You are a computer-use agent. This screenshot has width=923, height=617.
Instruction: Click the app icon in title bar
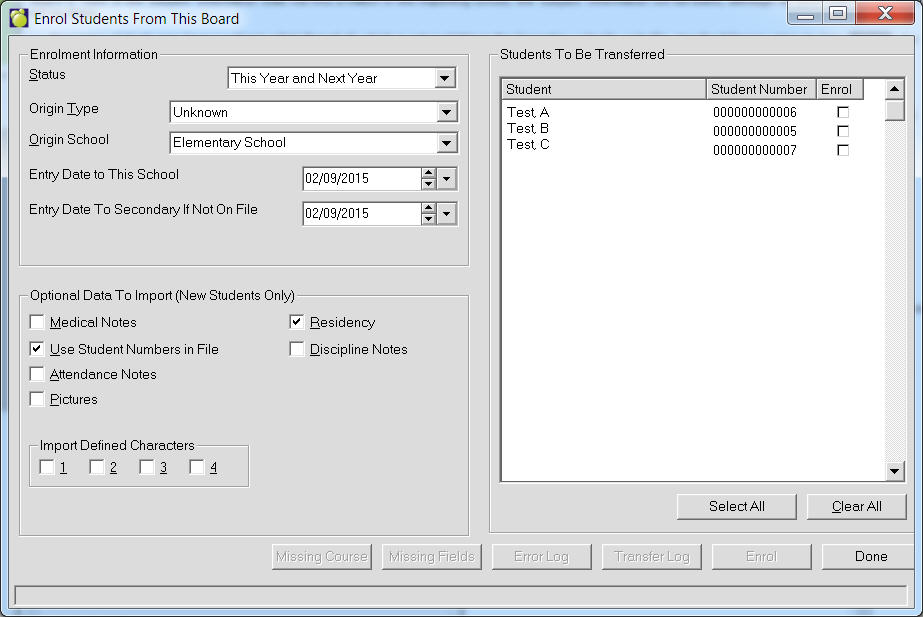click(18, 17)
